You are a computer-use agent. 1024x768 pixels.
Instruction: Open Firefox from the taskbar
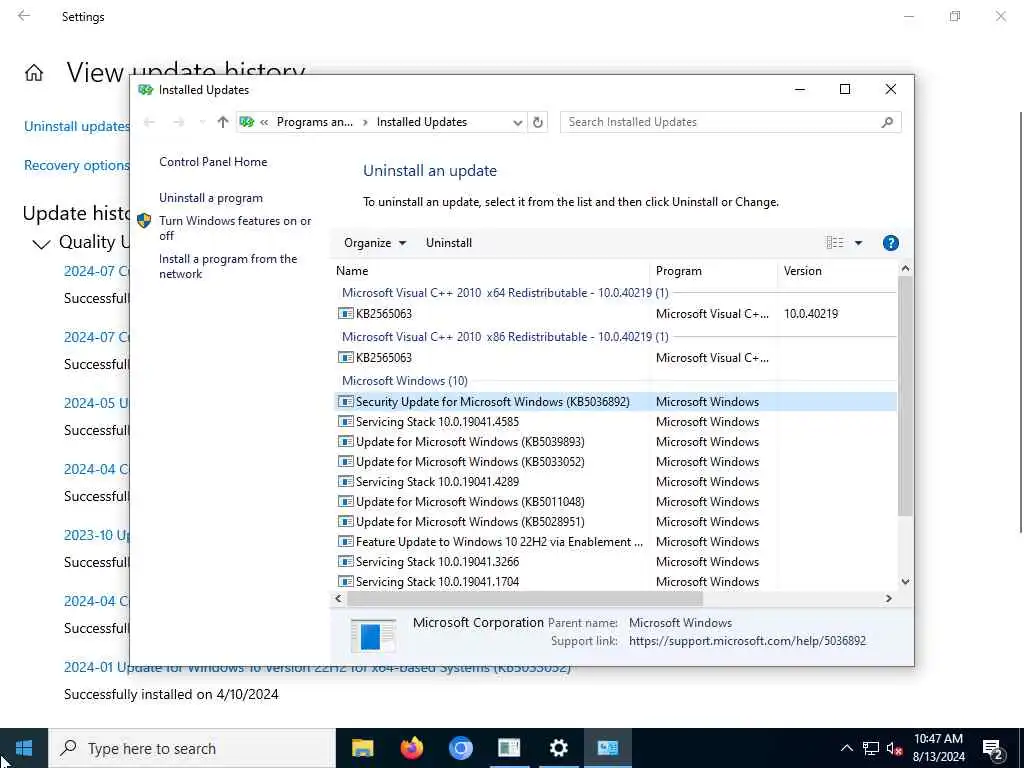(411, 748)
